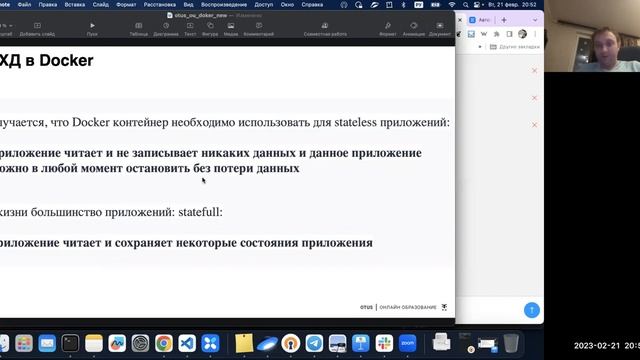640x360 pixels.
Task: Open zoom percentage dropdown in Keynote toolbar
Action: click(x=6, y=26)
